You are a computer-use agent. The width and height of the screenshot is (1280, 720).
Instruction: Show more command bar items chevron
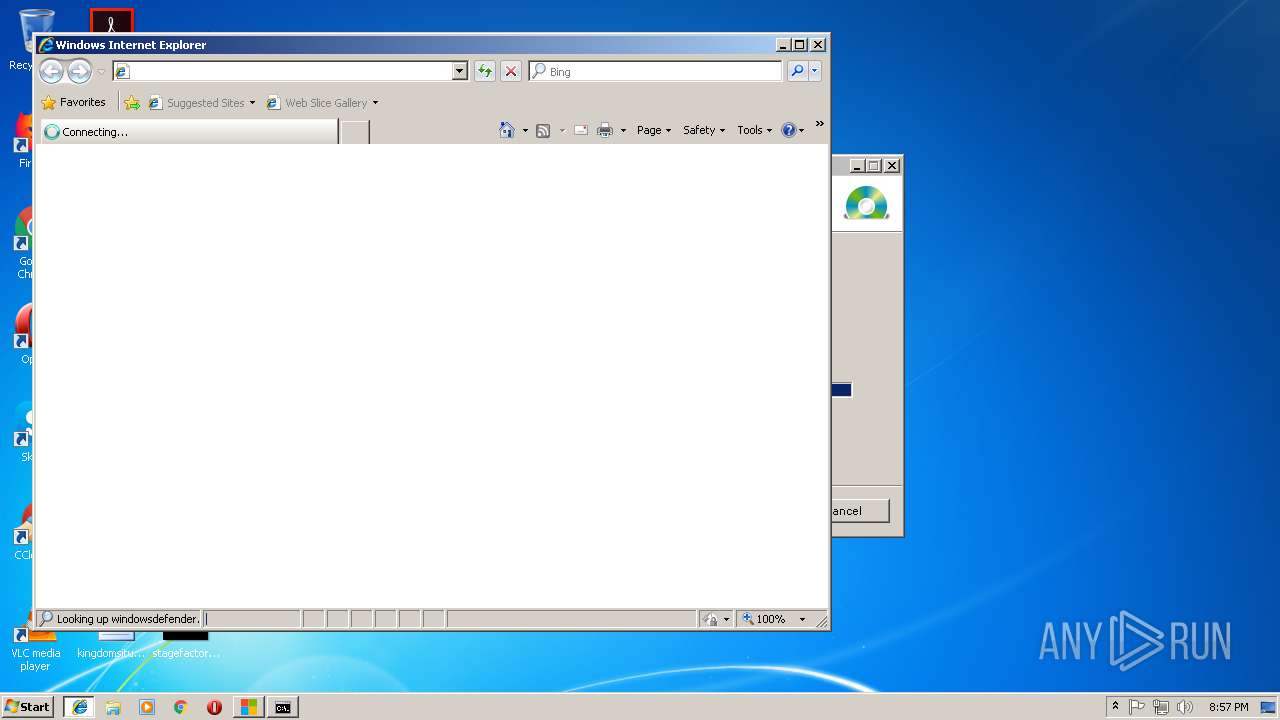819,125
